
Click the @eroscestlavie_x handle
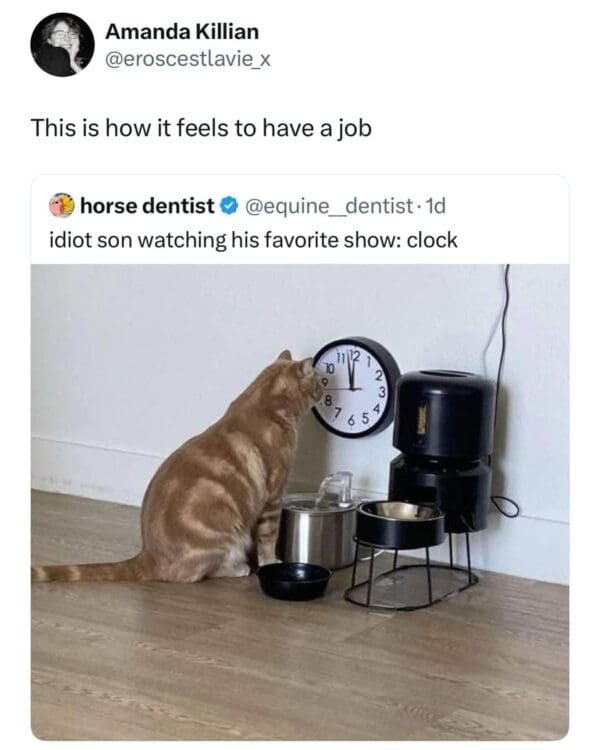click(188, 59)
